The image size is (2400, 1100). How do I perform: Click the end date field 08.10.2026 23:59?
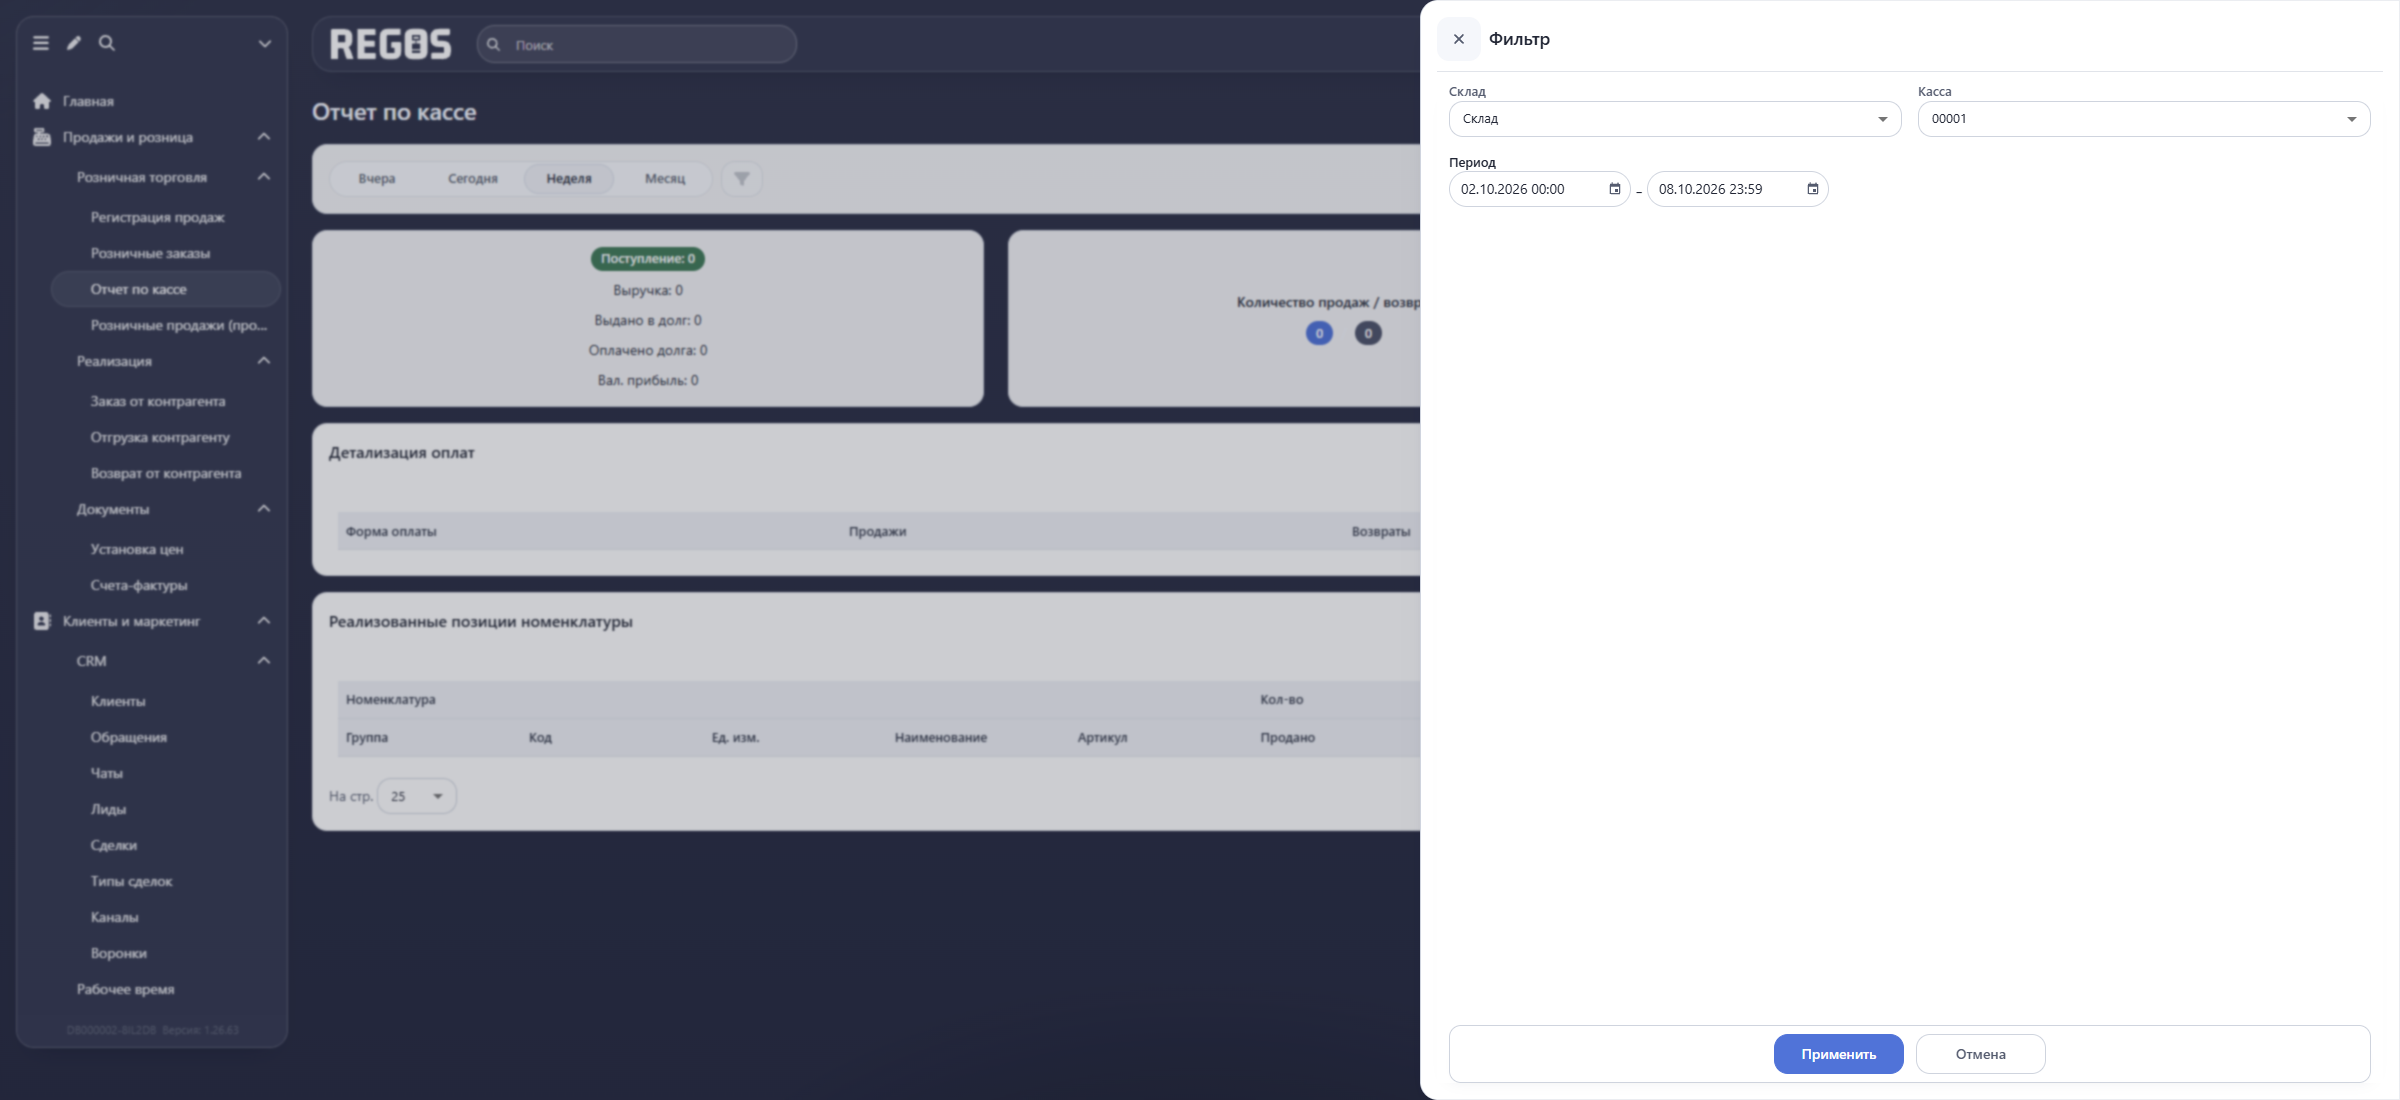[1738, 189]
